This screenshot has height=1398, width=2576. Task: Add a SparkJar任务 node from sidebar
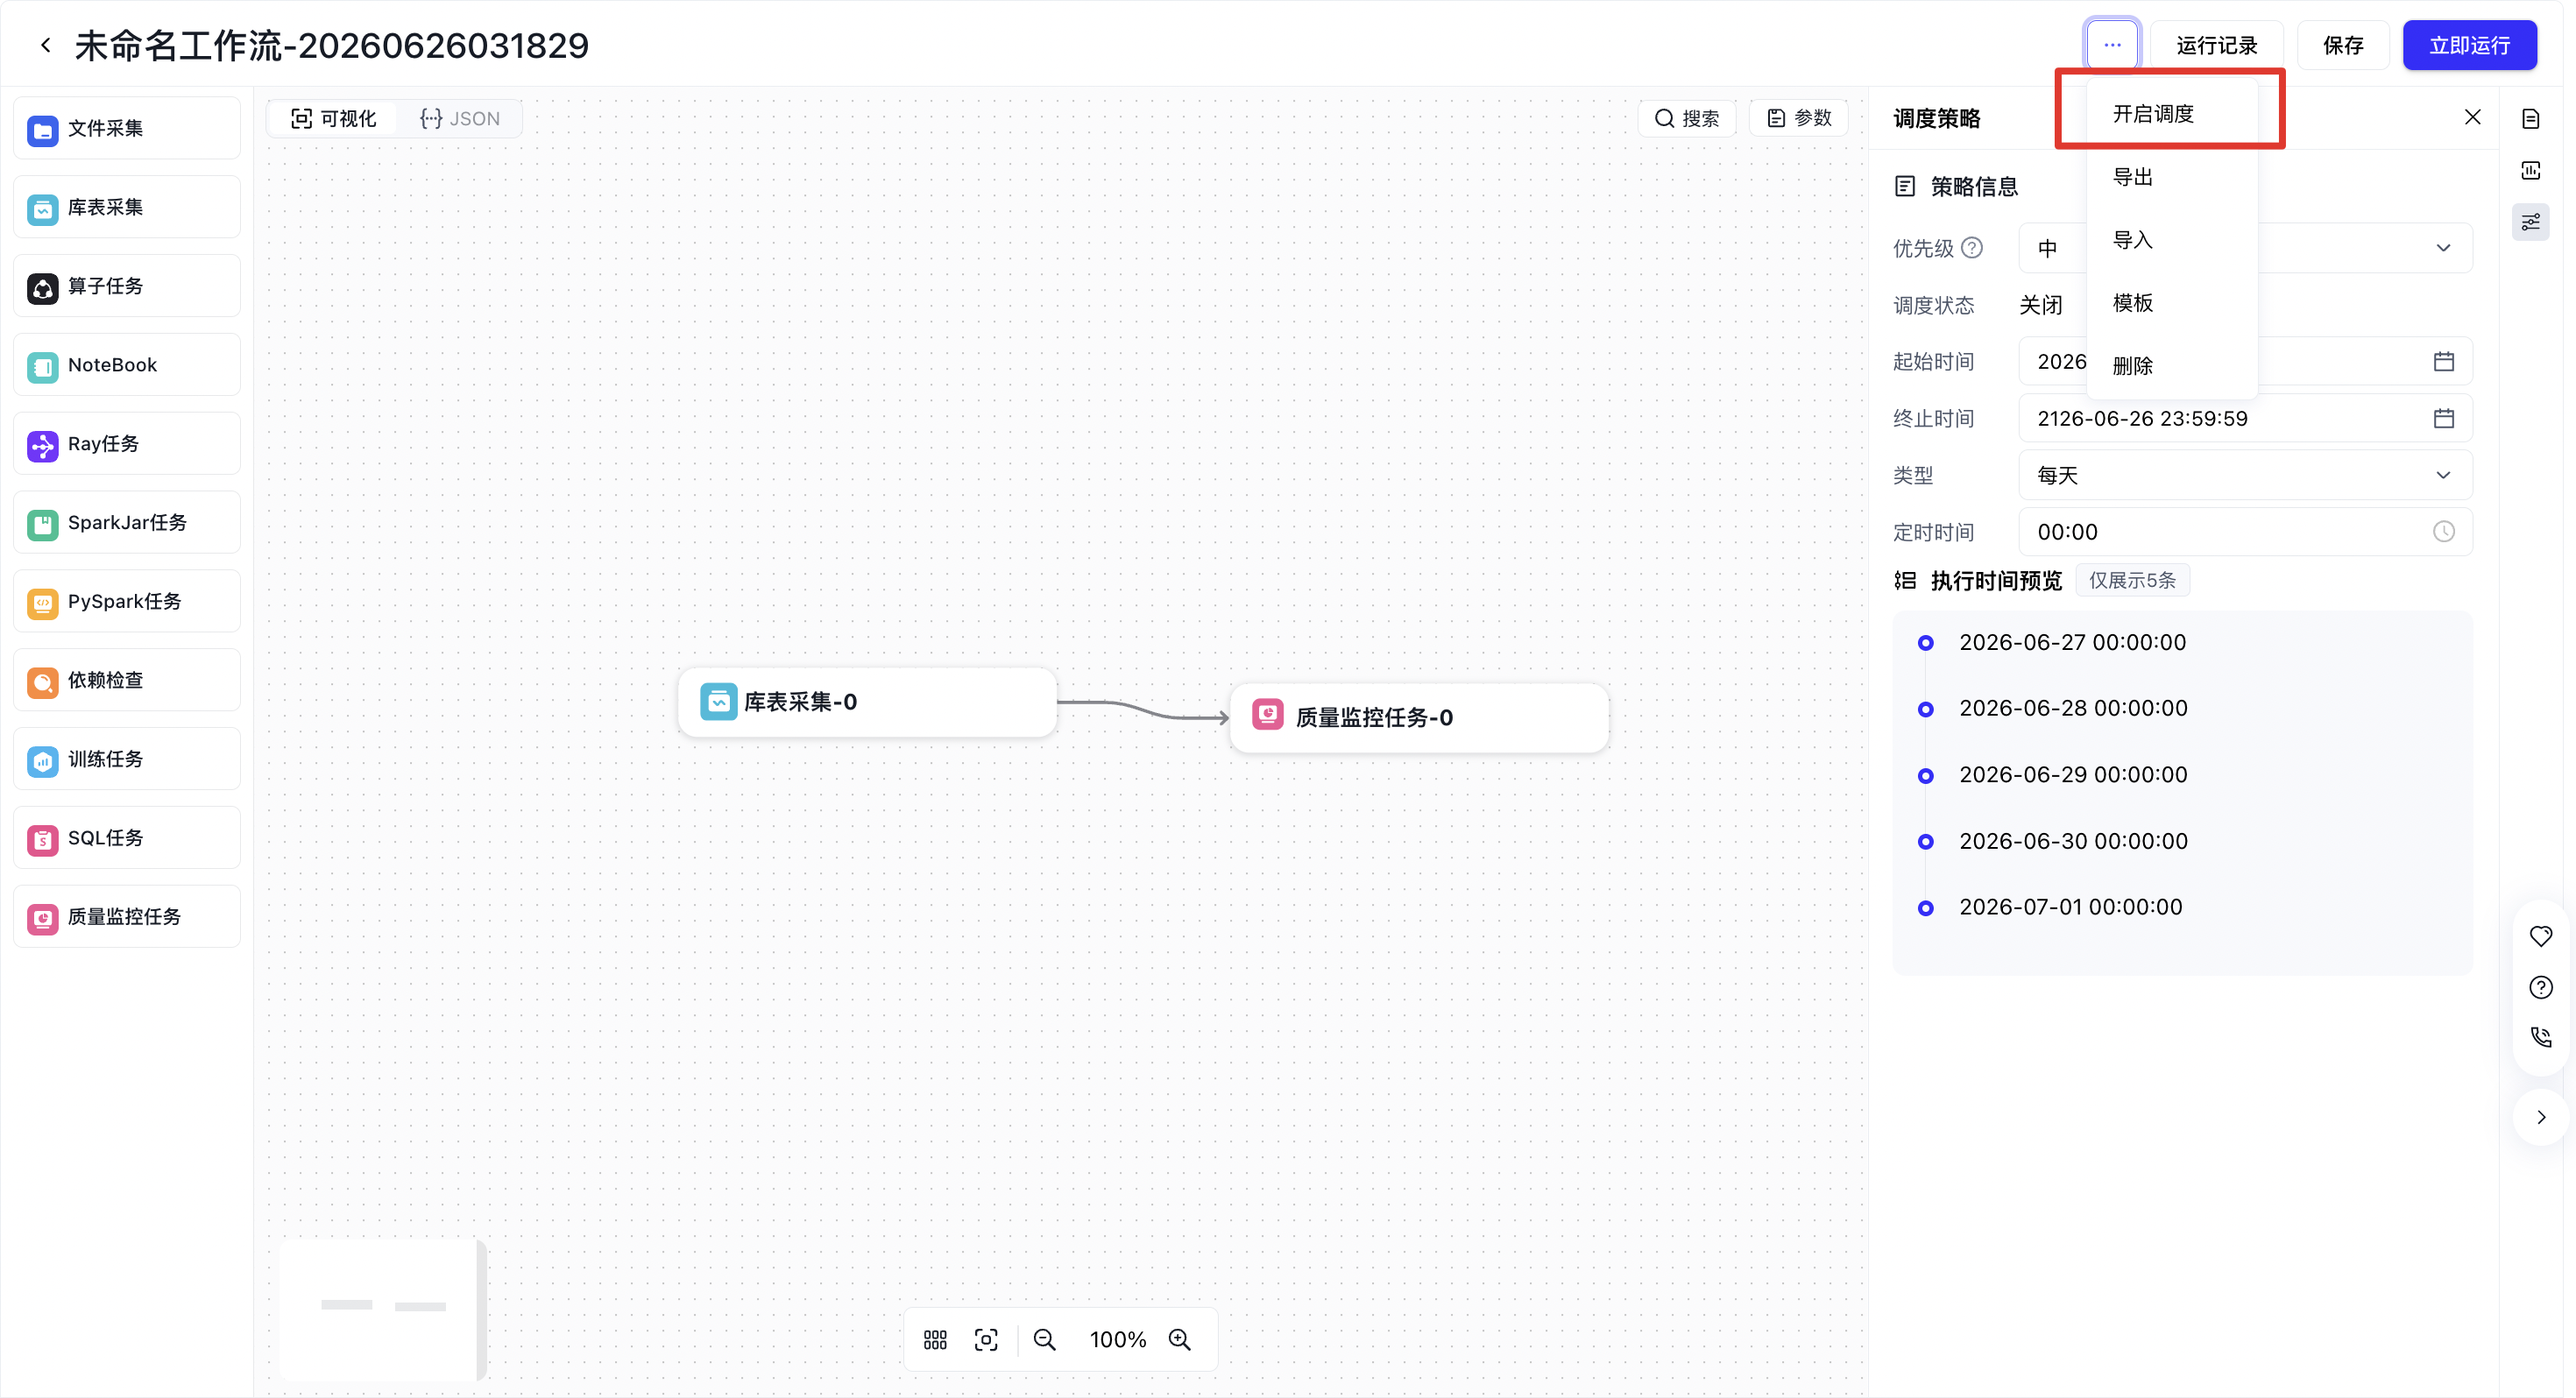click(x=127, y=522)
